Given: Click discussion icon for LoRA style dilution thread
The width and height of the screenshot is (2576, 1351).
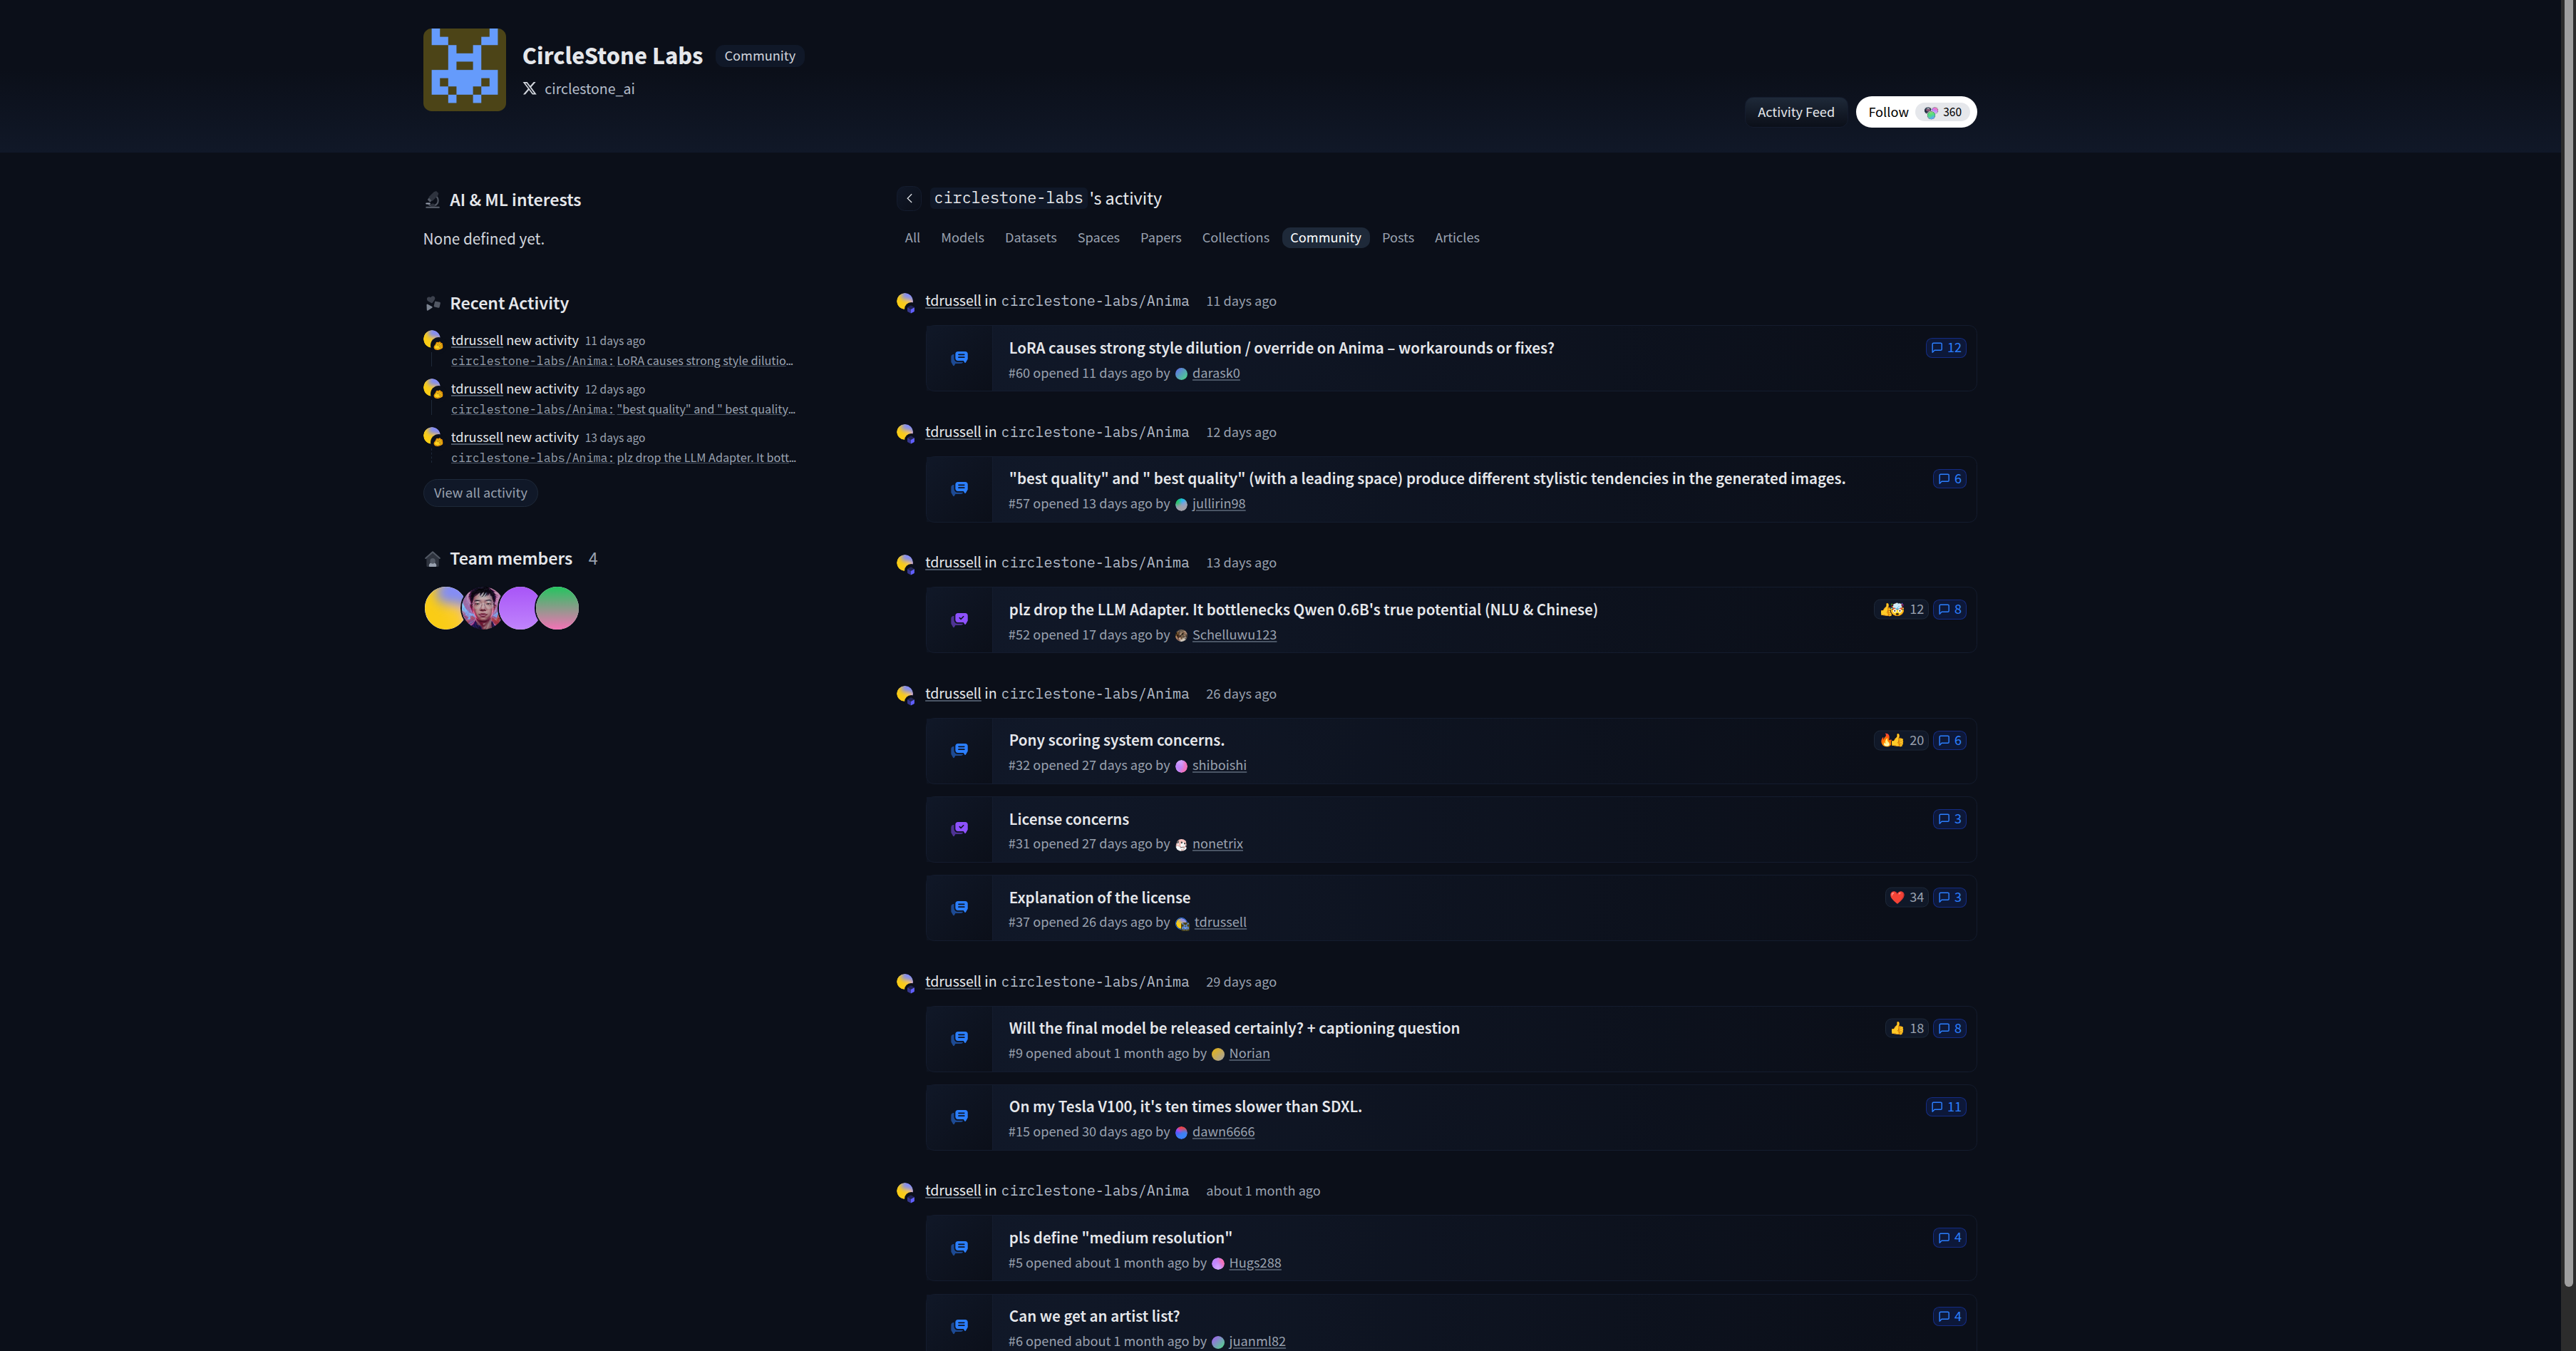Looking at the screenshot, I should click(x=959, y=358).
